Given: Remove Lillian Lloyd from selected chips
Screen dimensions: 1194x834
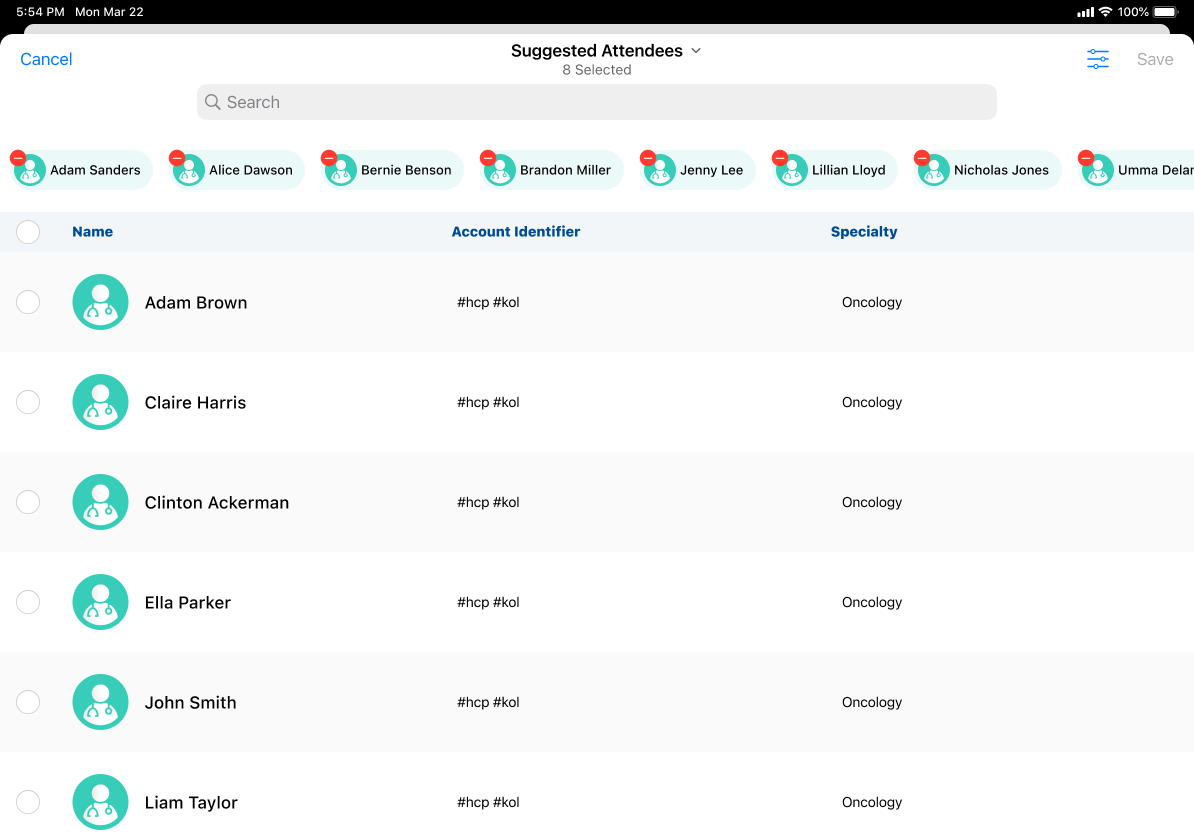Looking at the screenshot, I should [780, 158].
